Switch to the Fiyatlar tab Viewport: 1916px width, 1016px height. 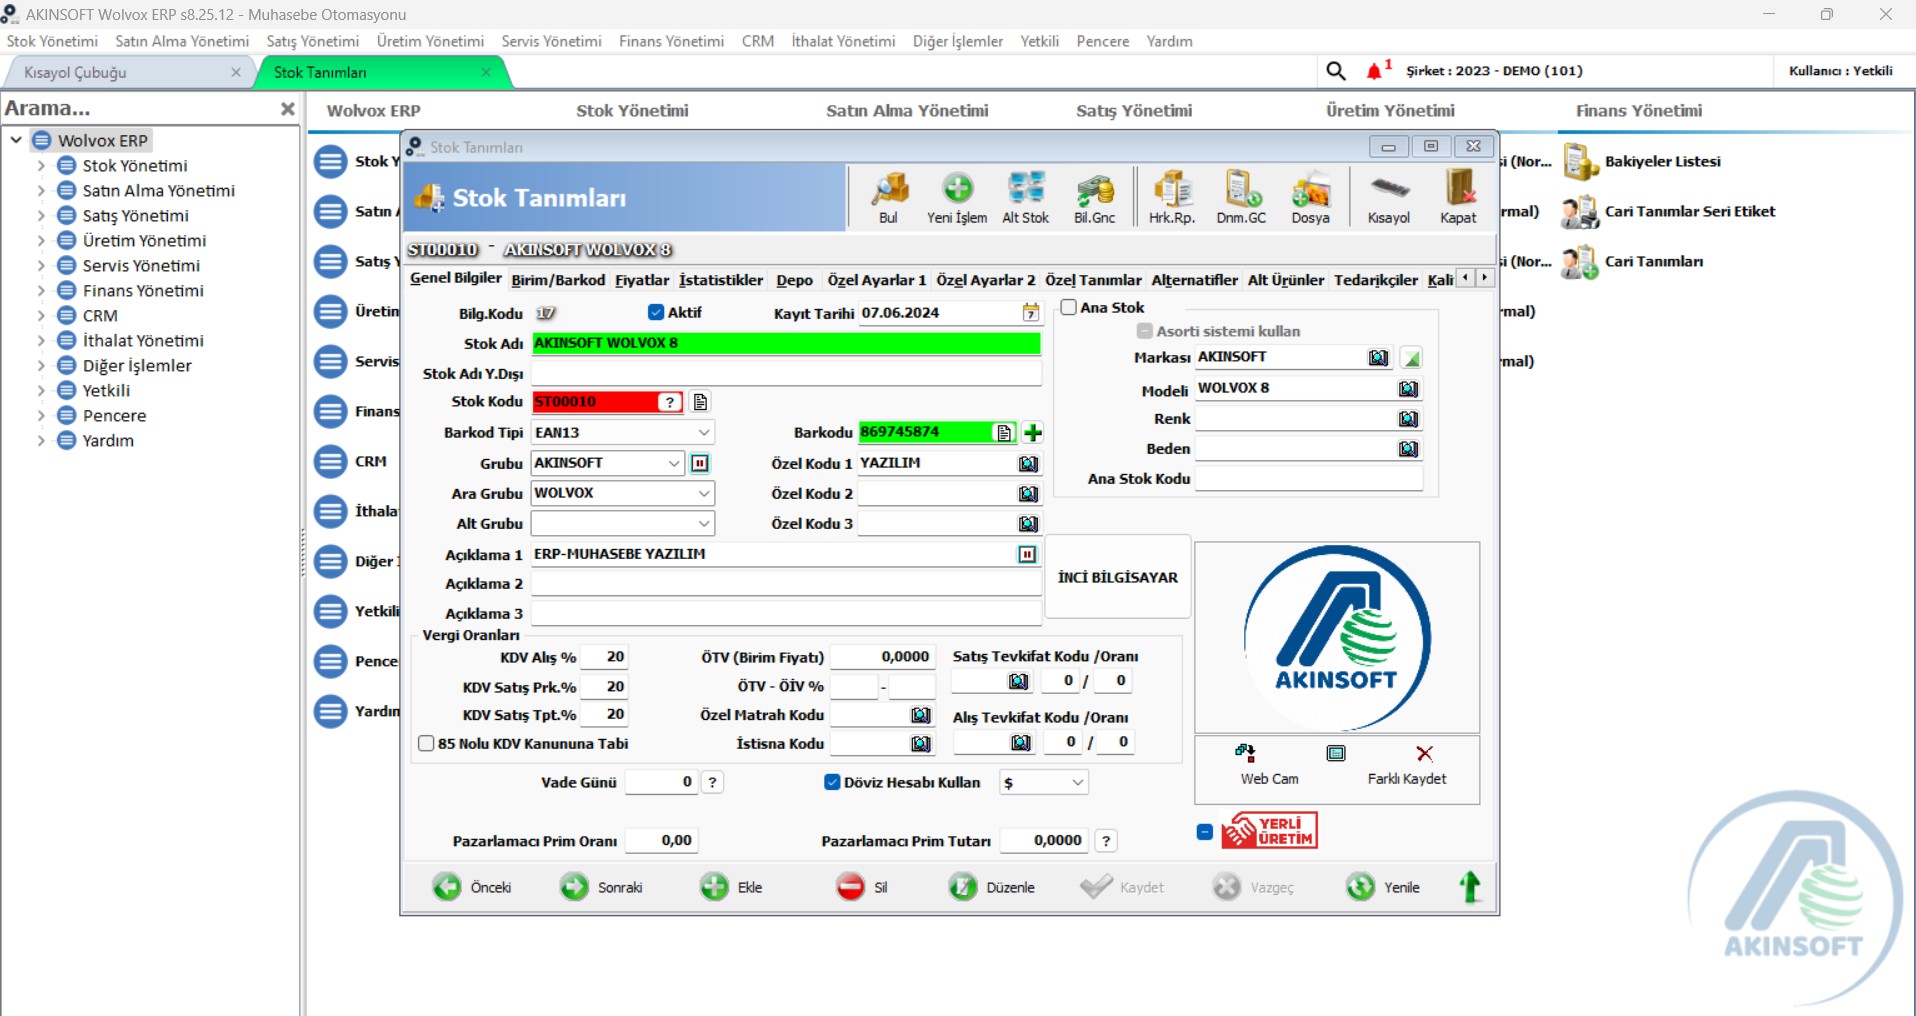click(x=642, y=280)
